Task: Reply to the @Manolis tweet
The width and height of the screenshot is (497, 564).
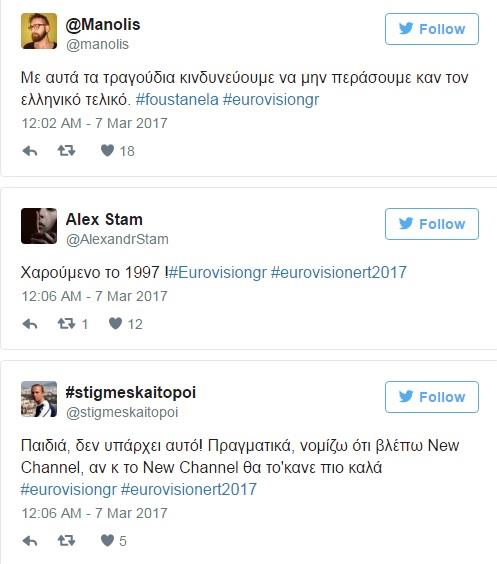Action: [30, 151]
